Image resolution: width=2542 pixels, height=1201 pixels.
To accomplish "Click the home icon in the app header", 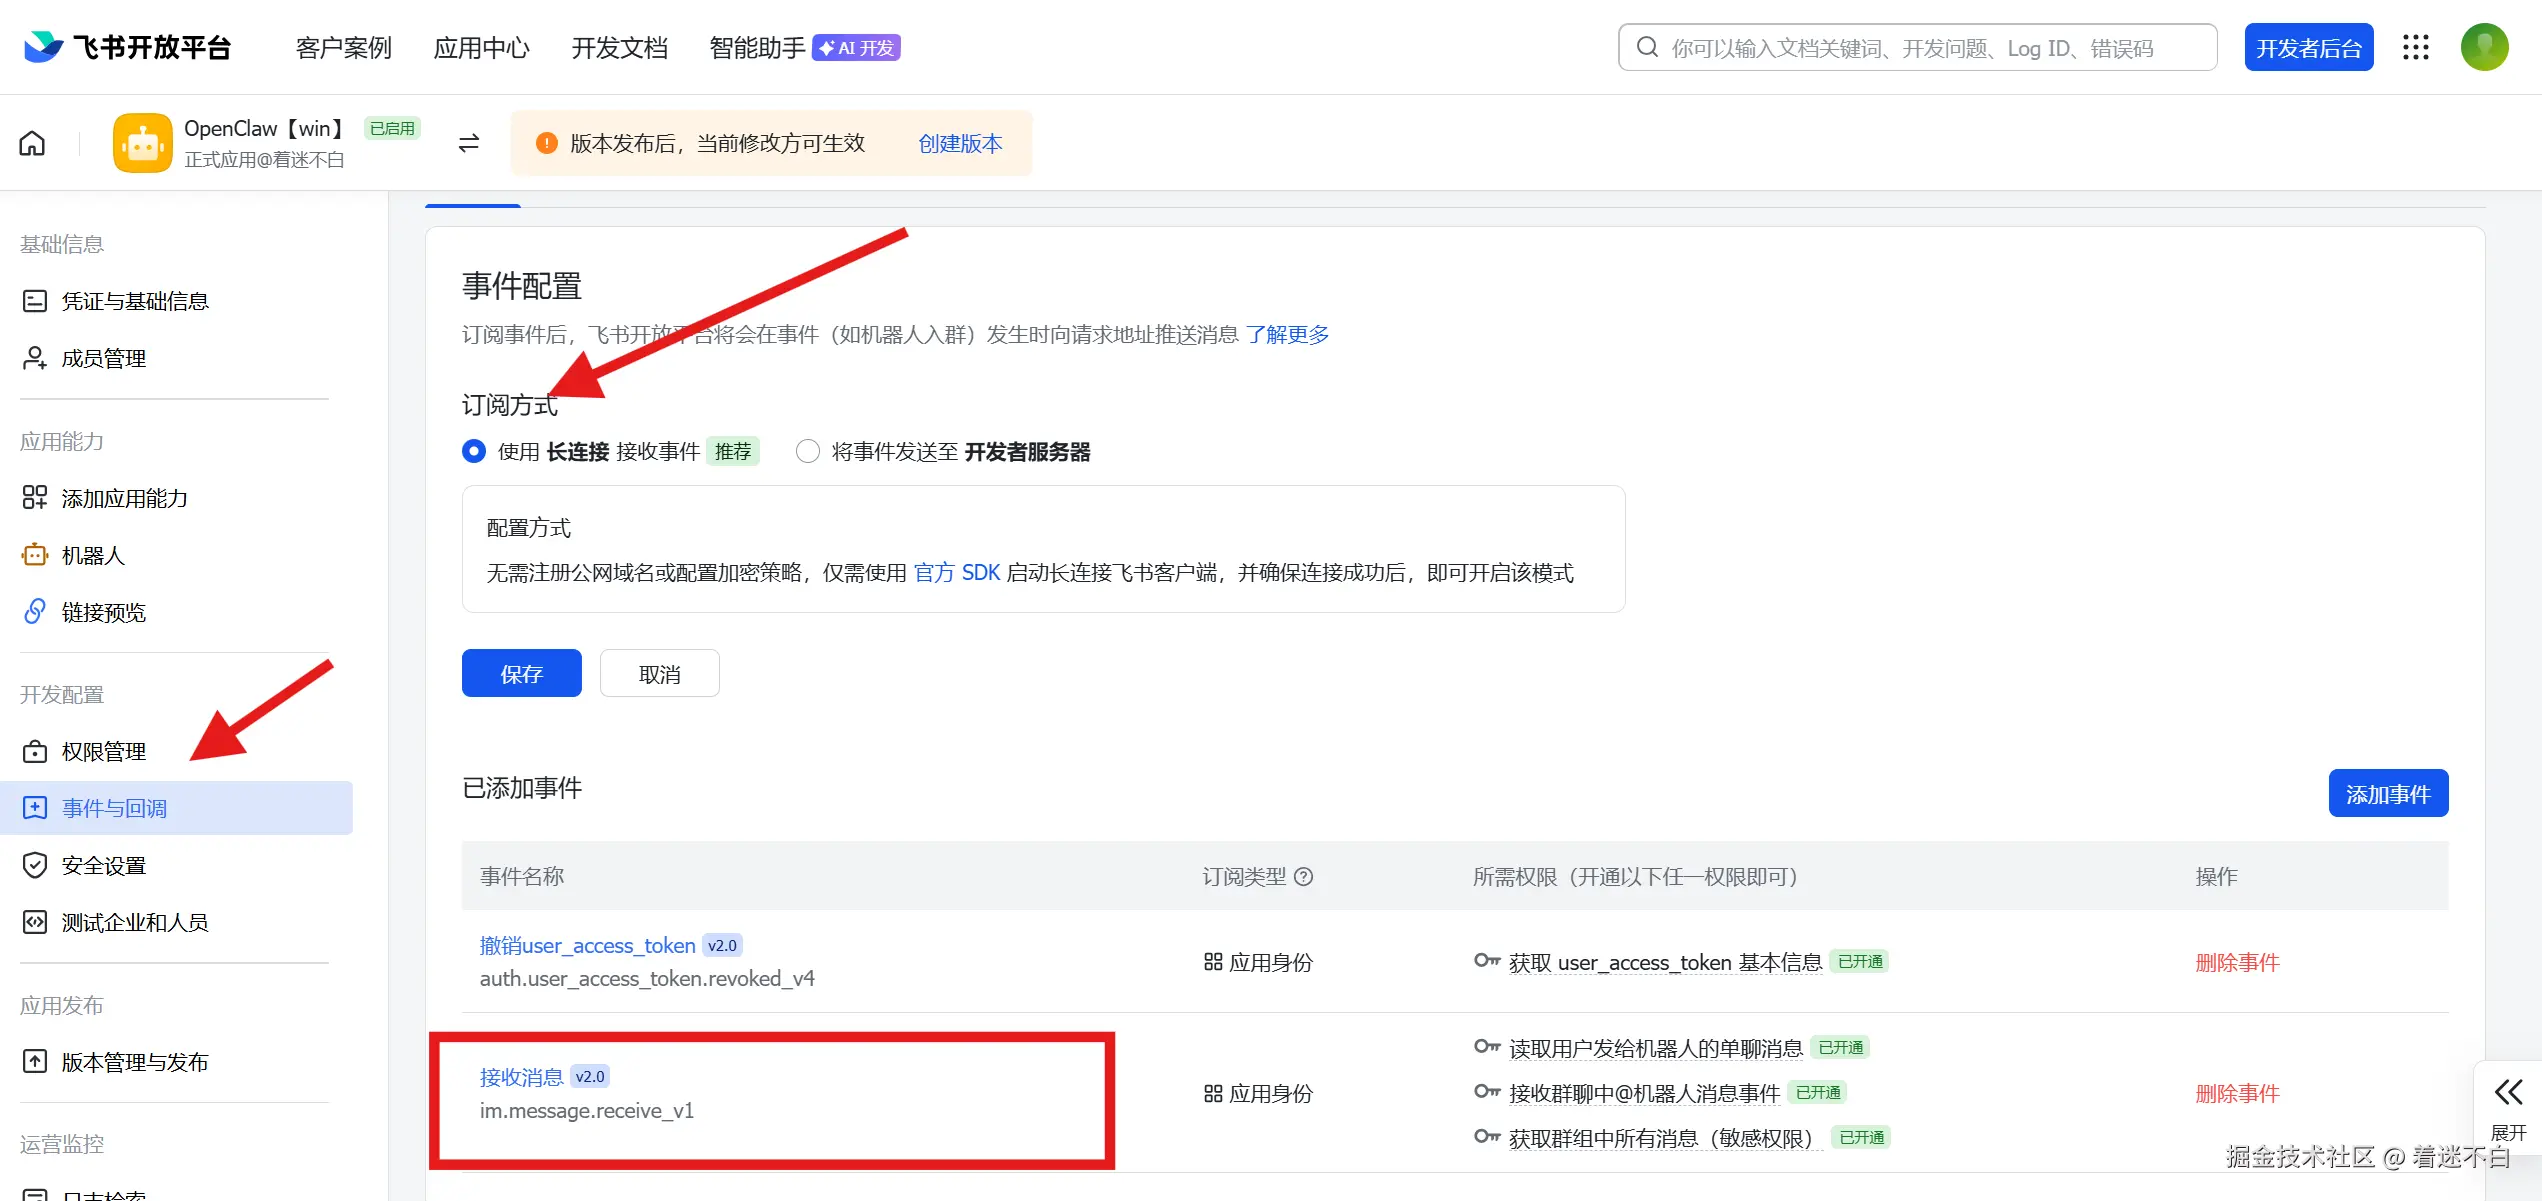I will (x=32, y=143).
